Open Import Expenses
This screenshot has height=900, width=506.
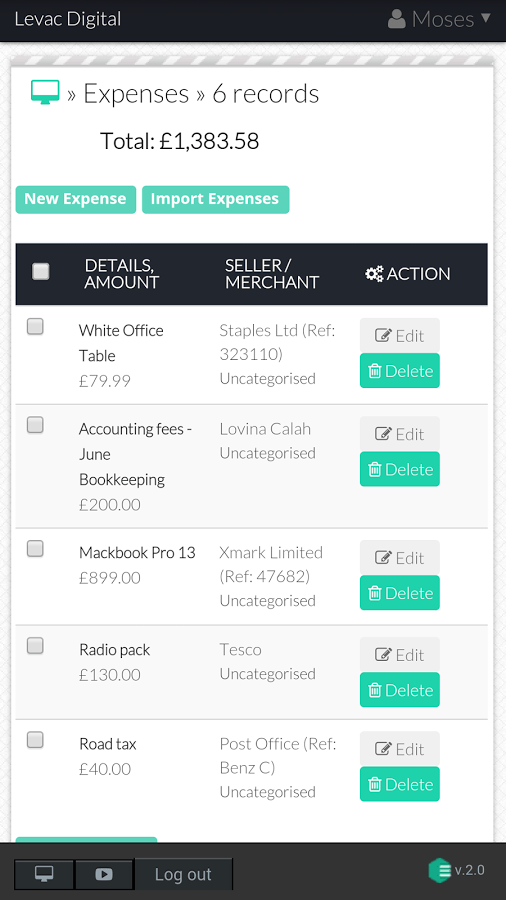pos(216,199)
